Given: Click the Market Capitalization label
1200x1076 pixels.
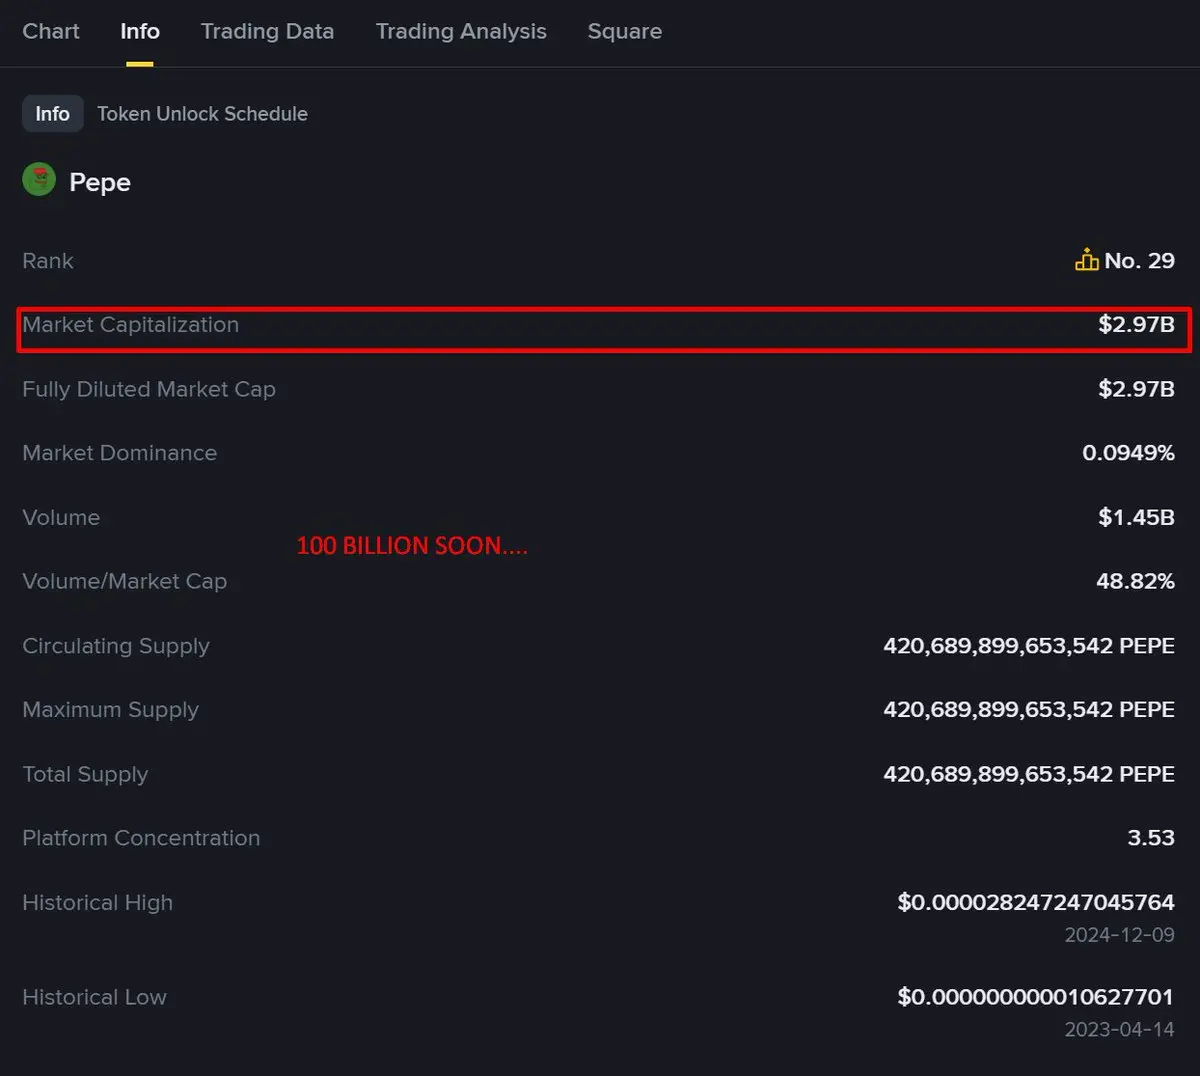Looking at the screenshot, I should pyautogui.click(x=131, y=325).
